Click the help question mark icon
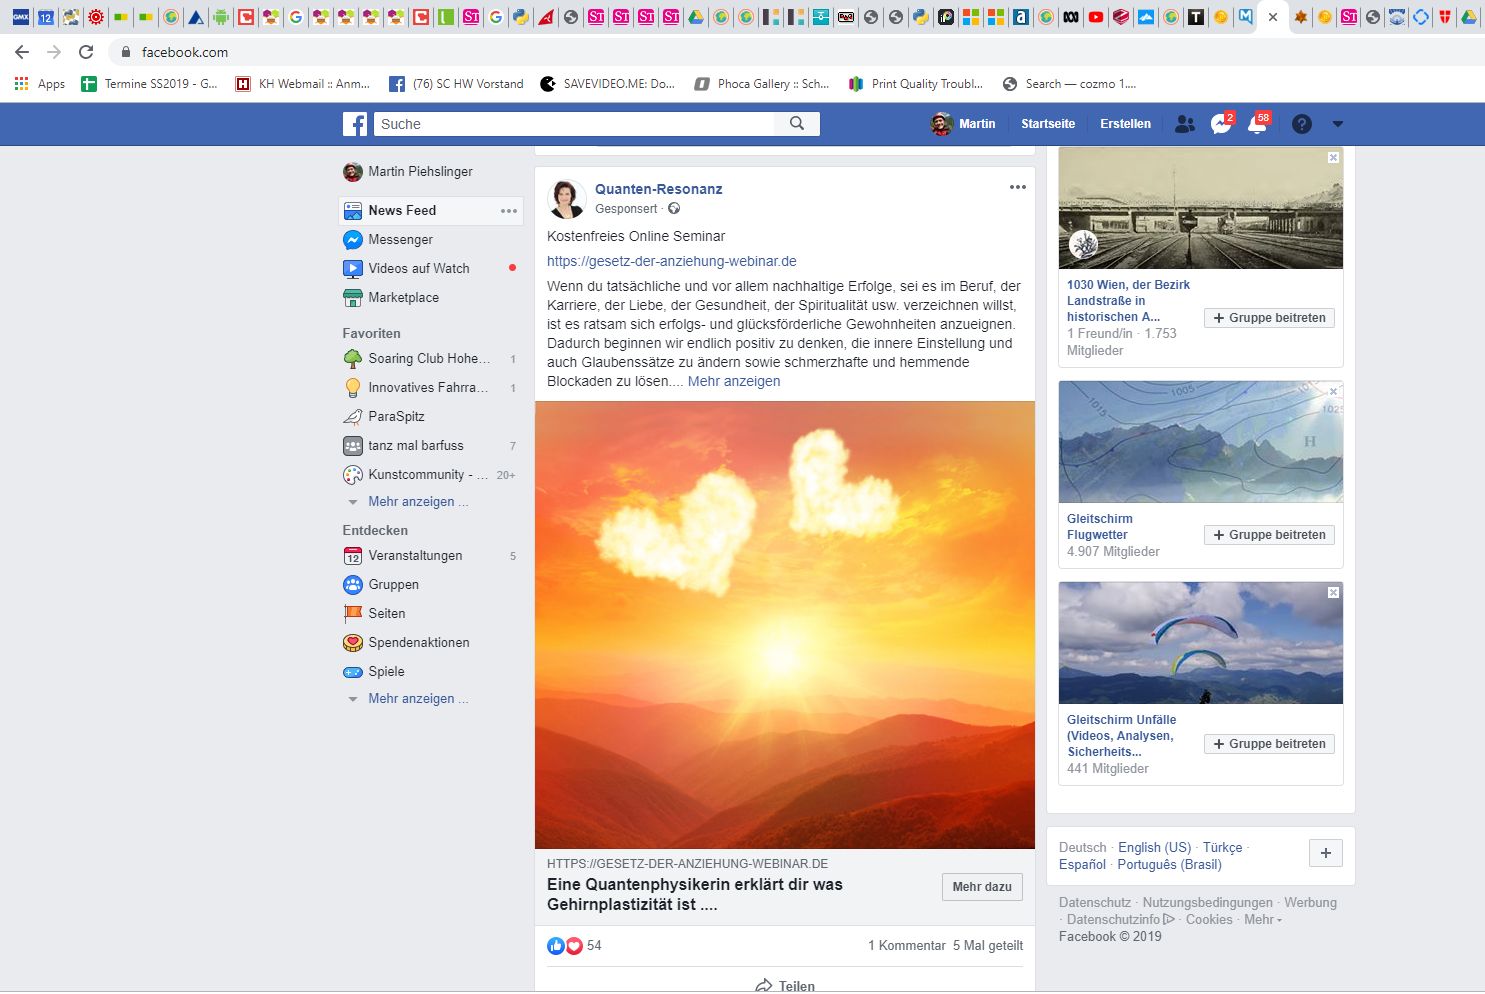This screenshot has width=1485, height=994. point(1301,124)
